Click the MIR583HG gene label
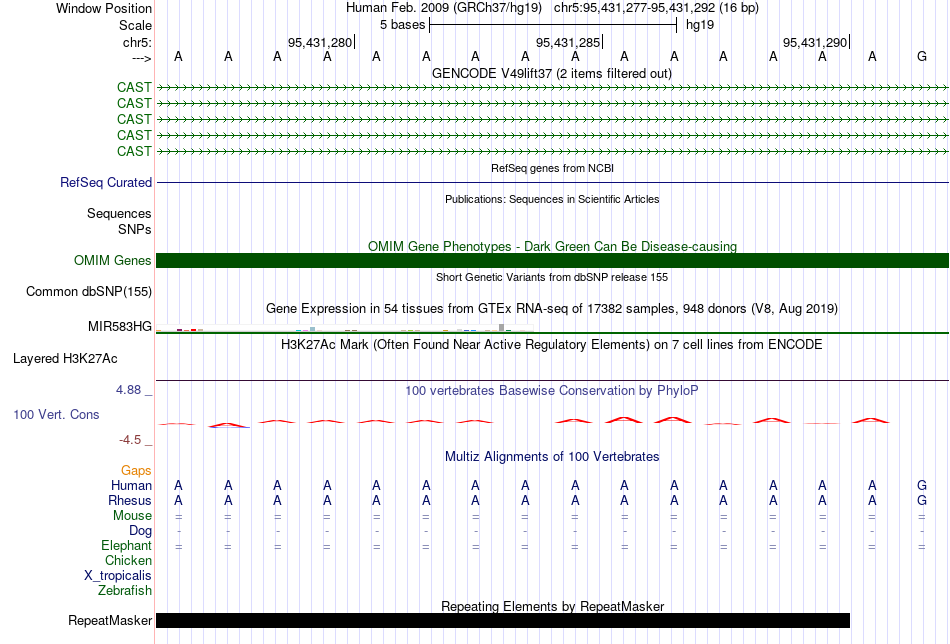The image size is (950, 644). click(x=120, y=327)
